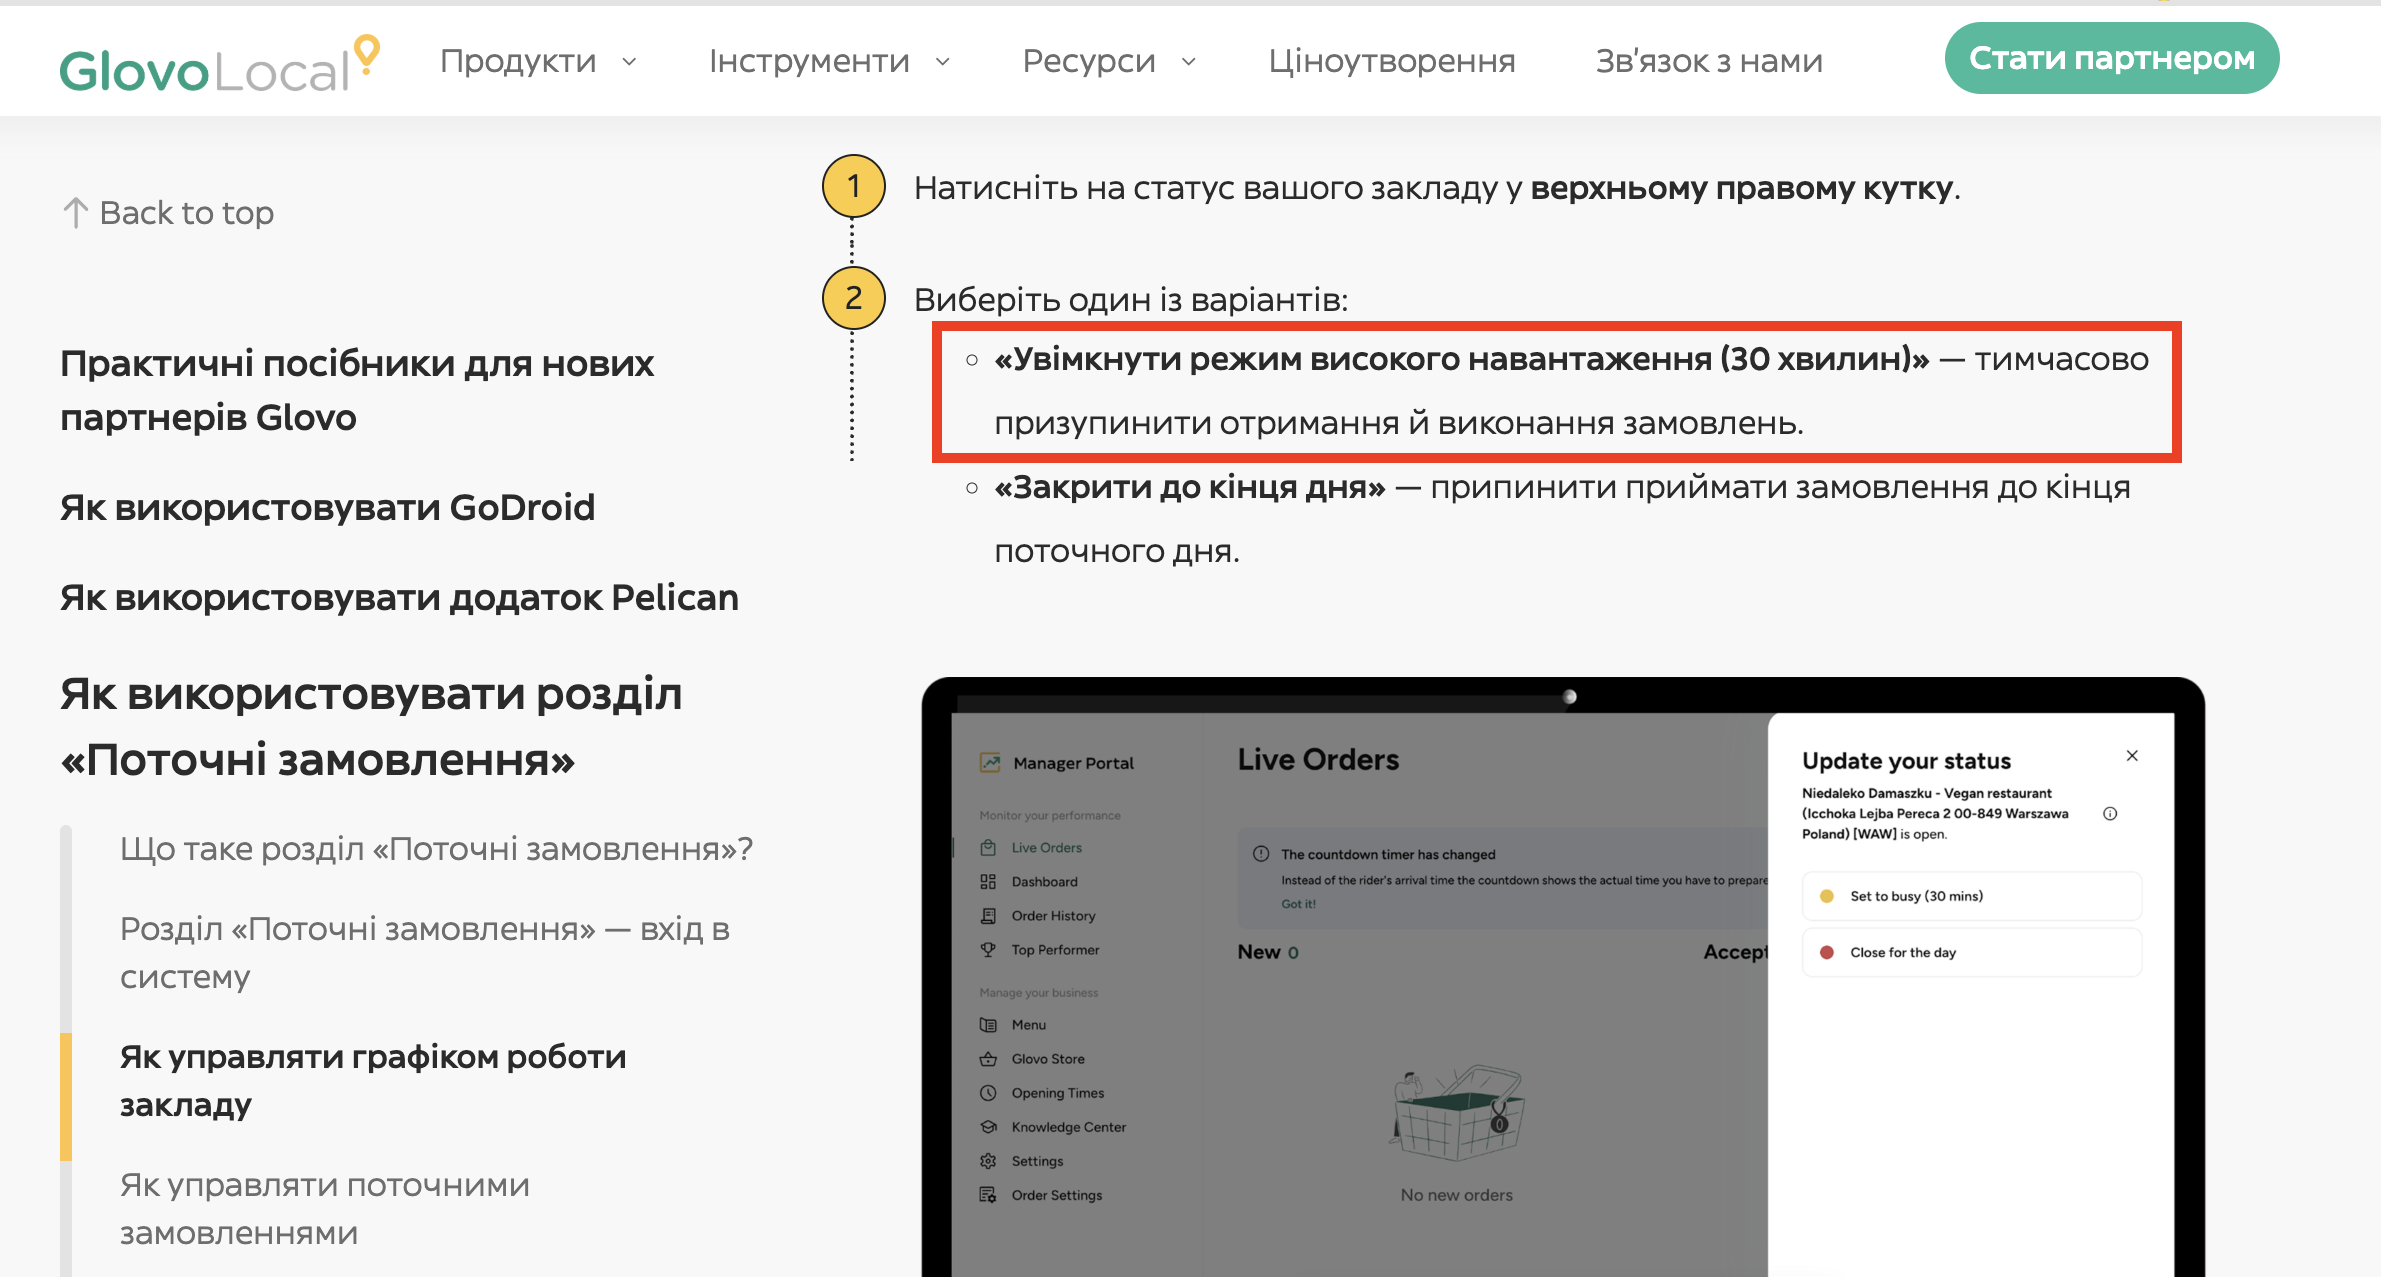Screen dimensions: 2381x1277
Task: Expand the Ресурси dropdown menu
Action: click(x=1108, y=61)
